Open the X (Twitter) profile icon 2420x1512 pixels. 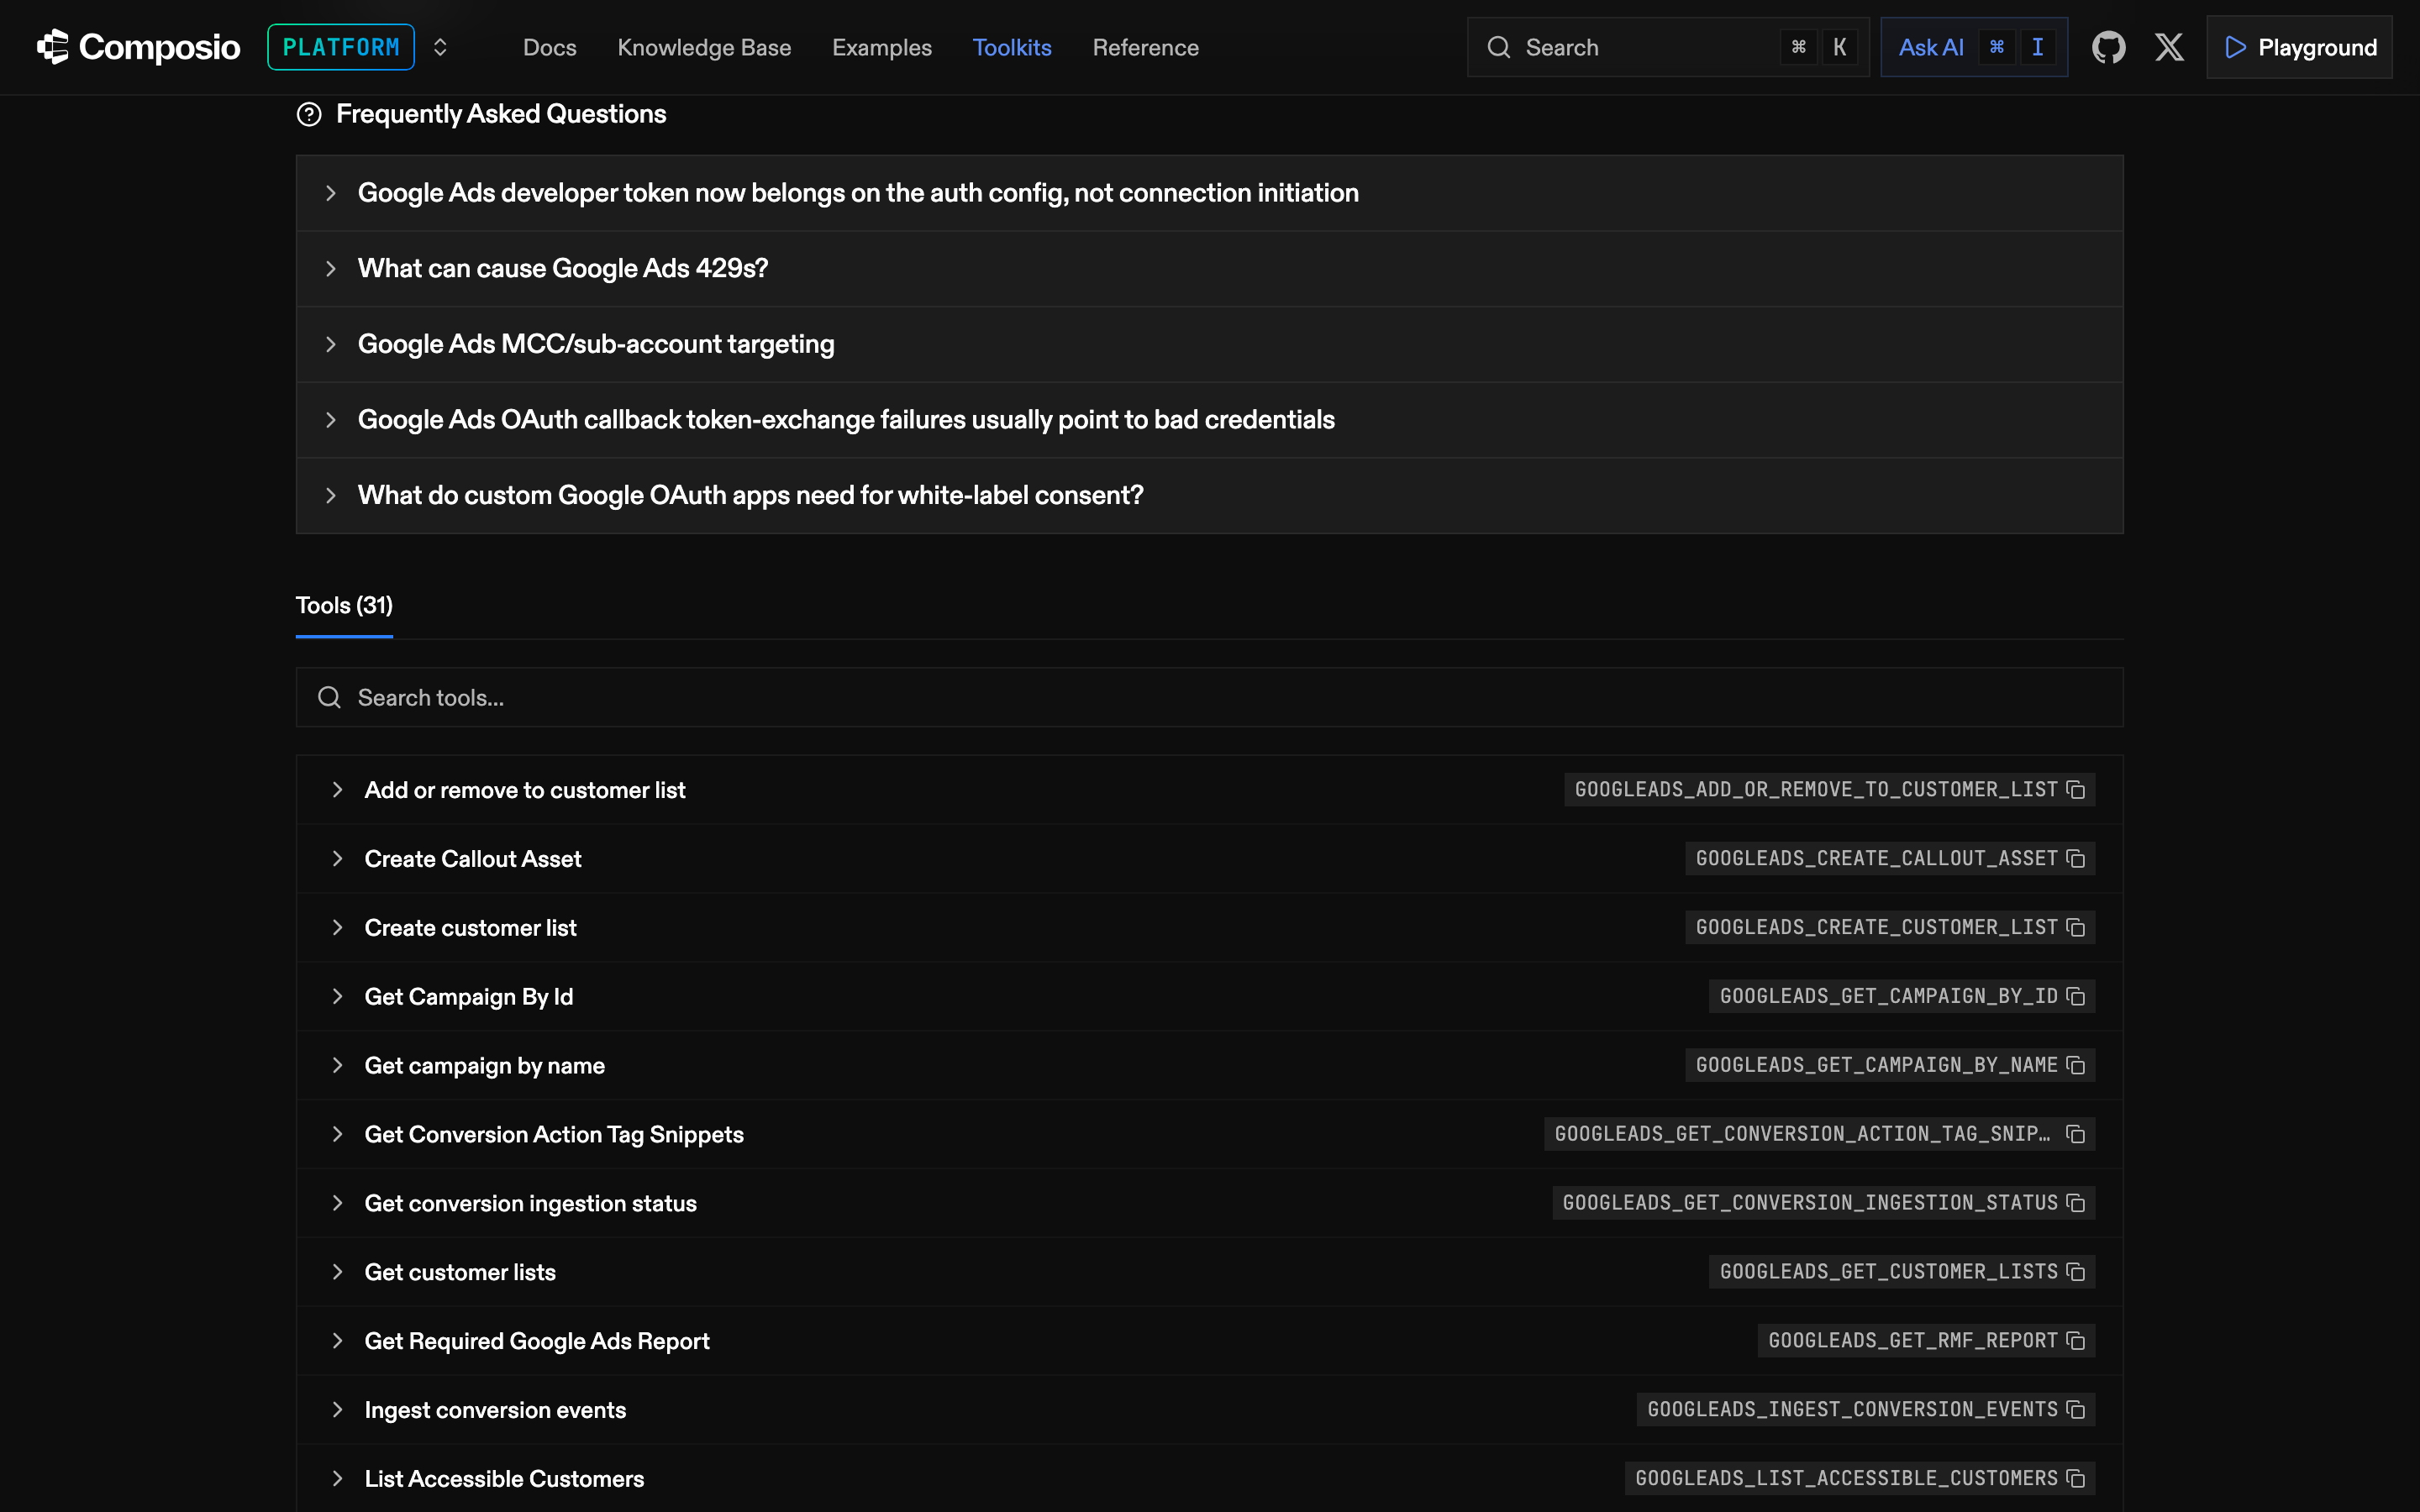[2169, 47]
